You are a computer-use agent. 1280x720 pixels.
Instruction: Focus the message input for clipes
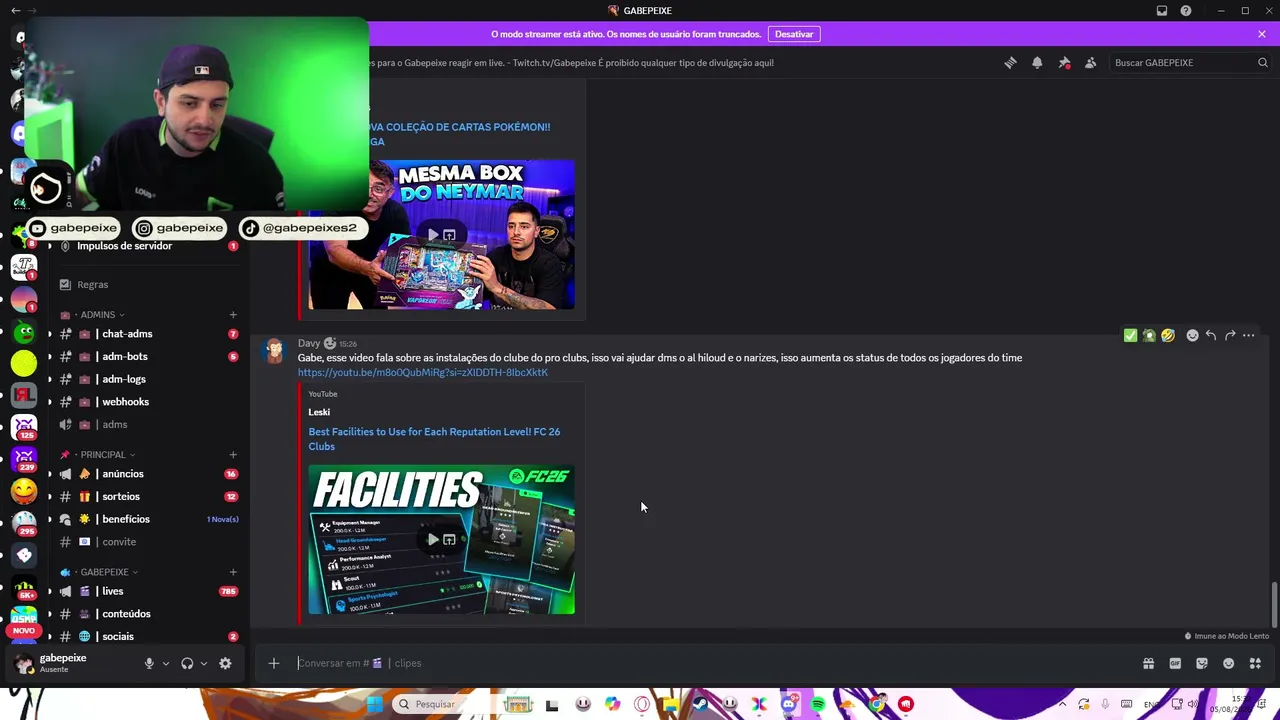715,663
